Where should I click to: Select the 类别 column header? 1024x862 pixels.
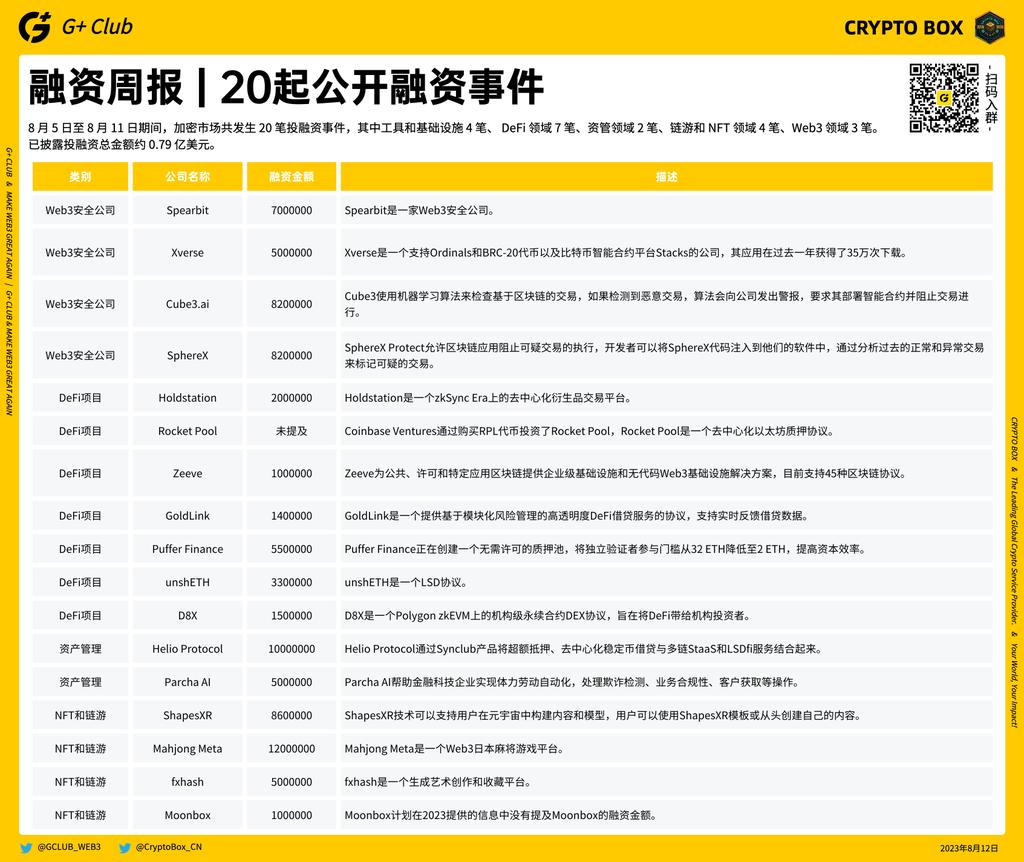click(x=80, y=176)
